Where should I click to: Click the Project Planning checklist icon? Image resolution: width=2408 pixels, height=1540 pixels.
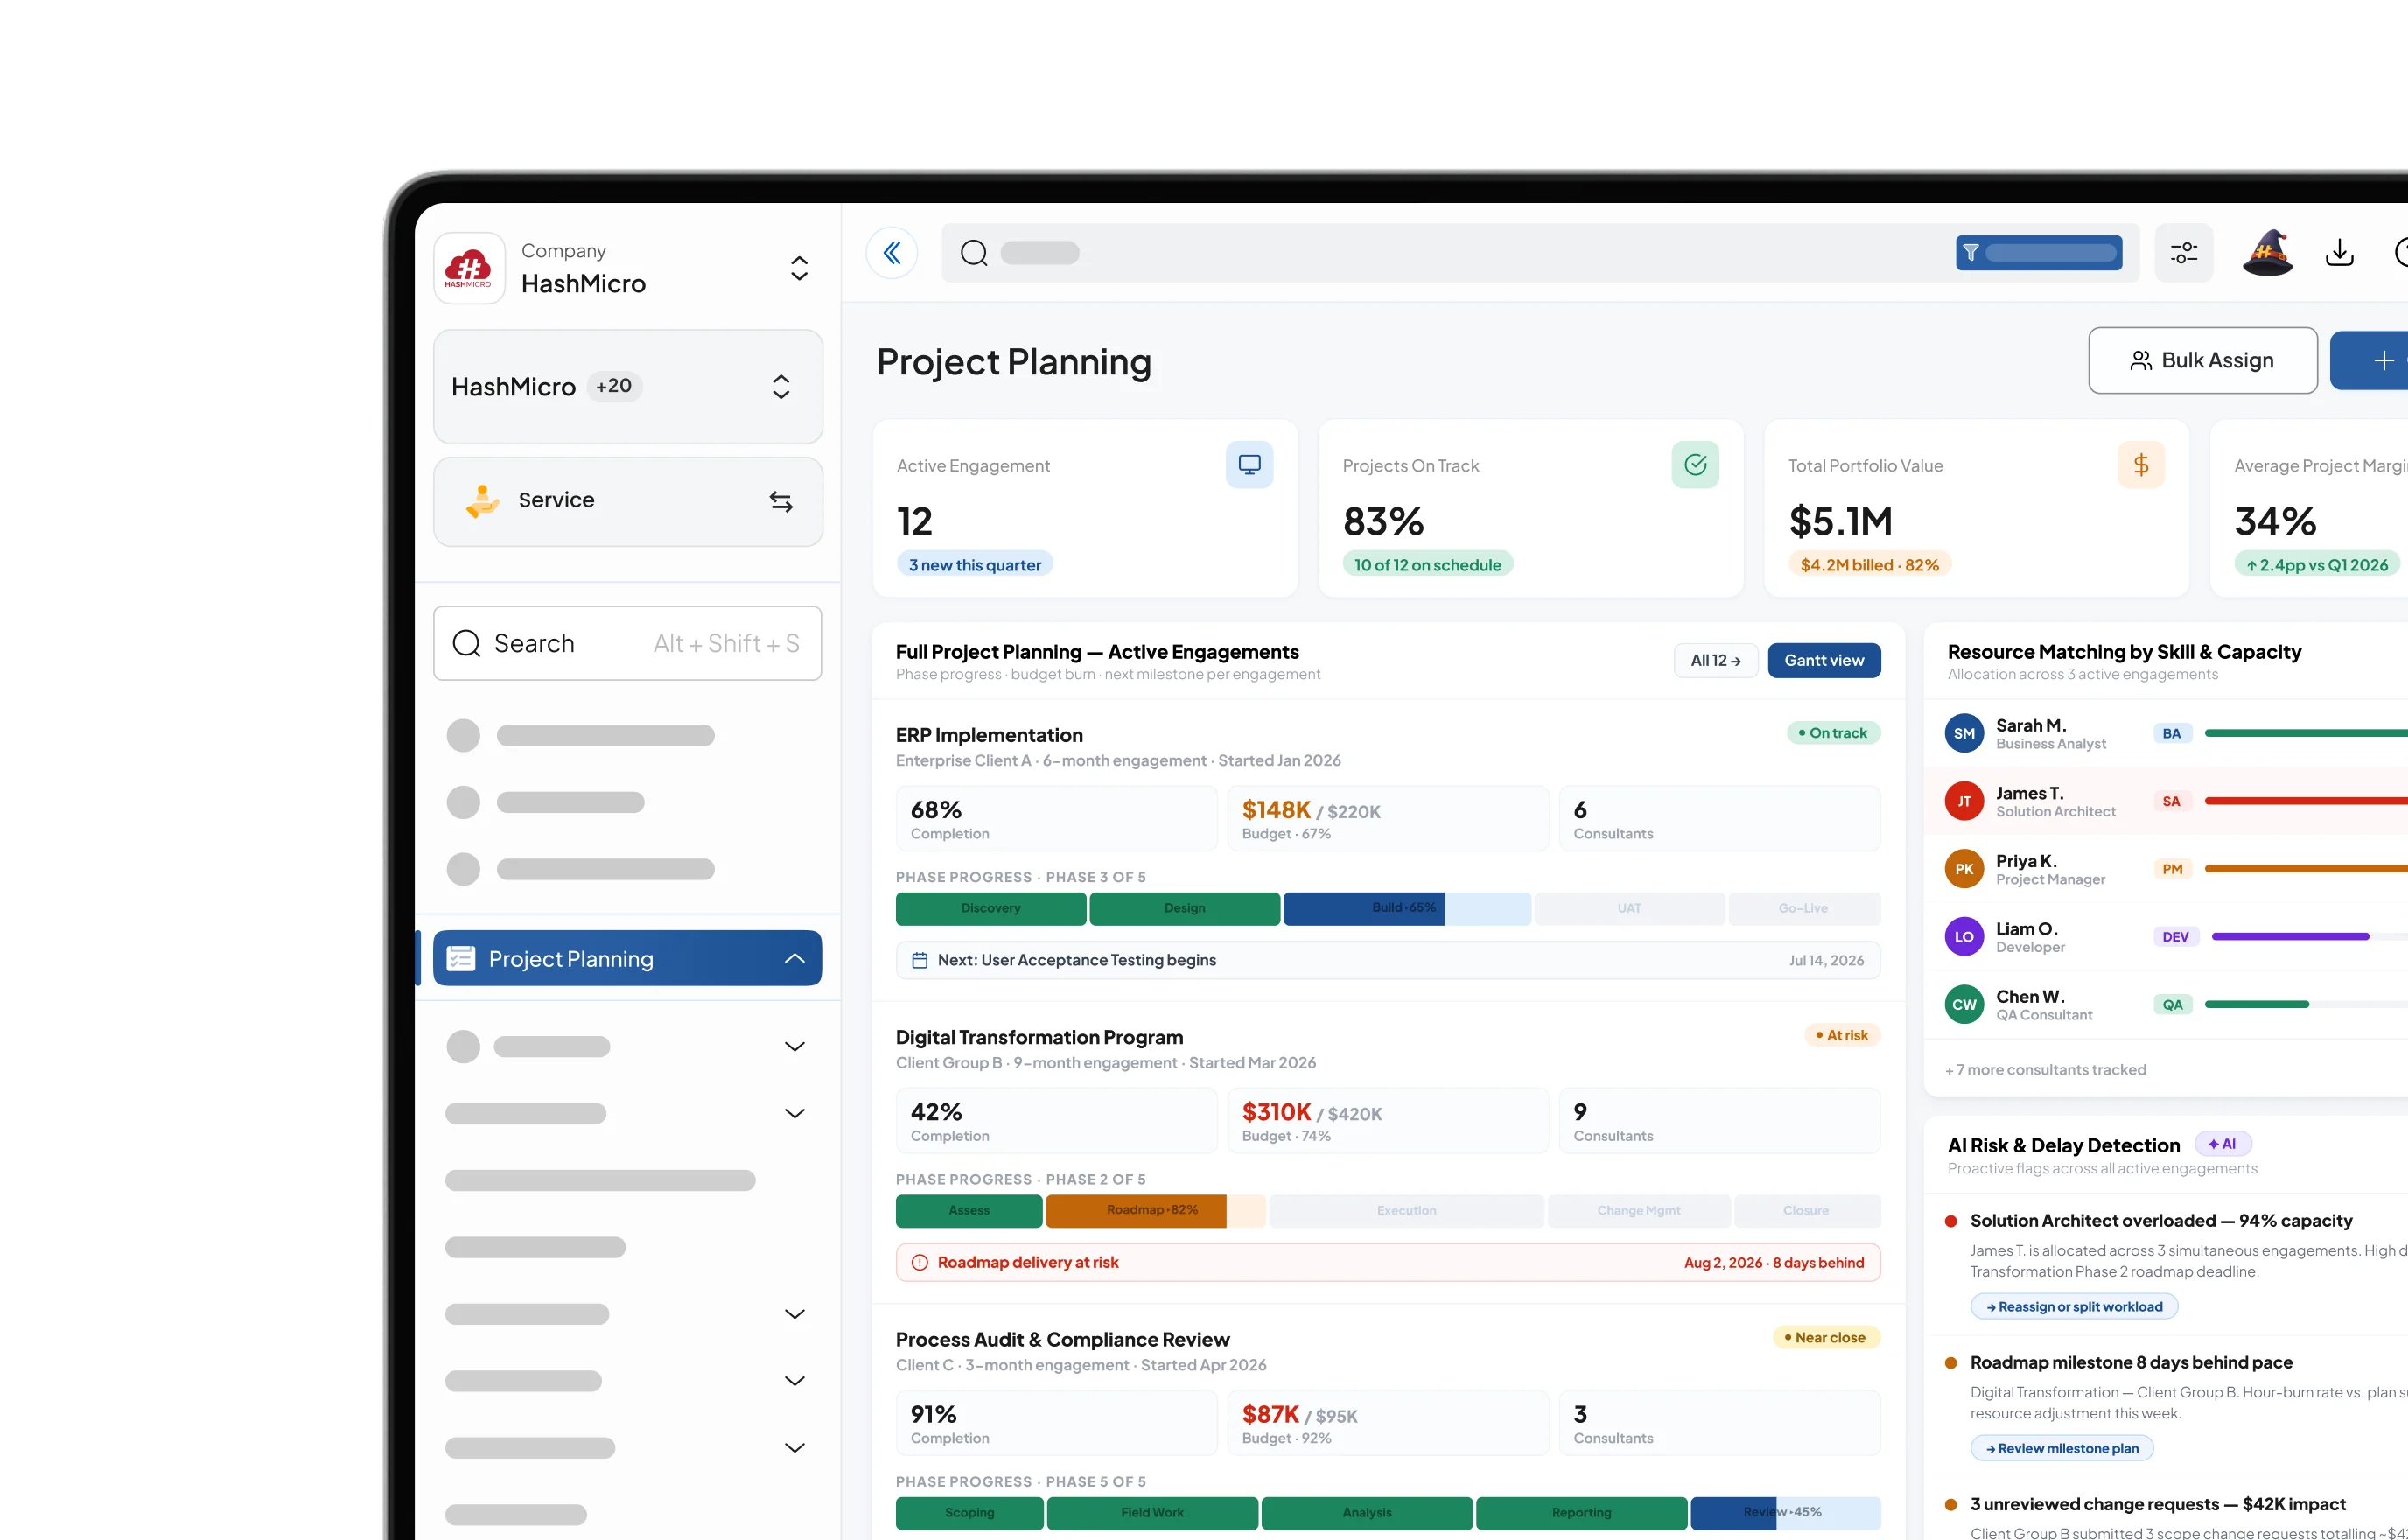point(460,958)
